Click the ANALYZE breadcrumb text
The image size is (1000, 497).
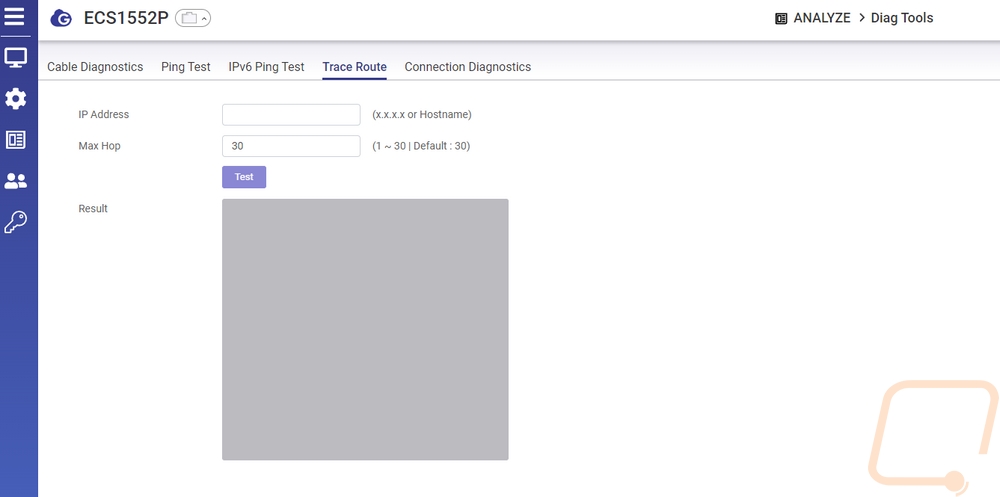tap(822, 18)
